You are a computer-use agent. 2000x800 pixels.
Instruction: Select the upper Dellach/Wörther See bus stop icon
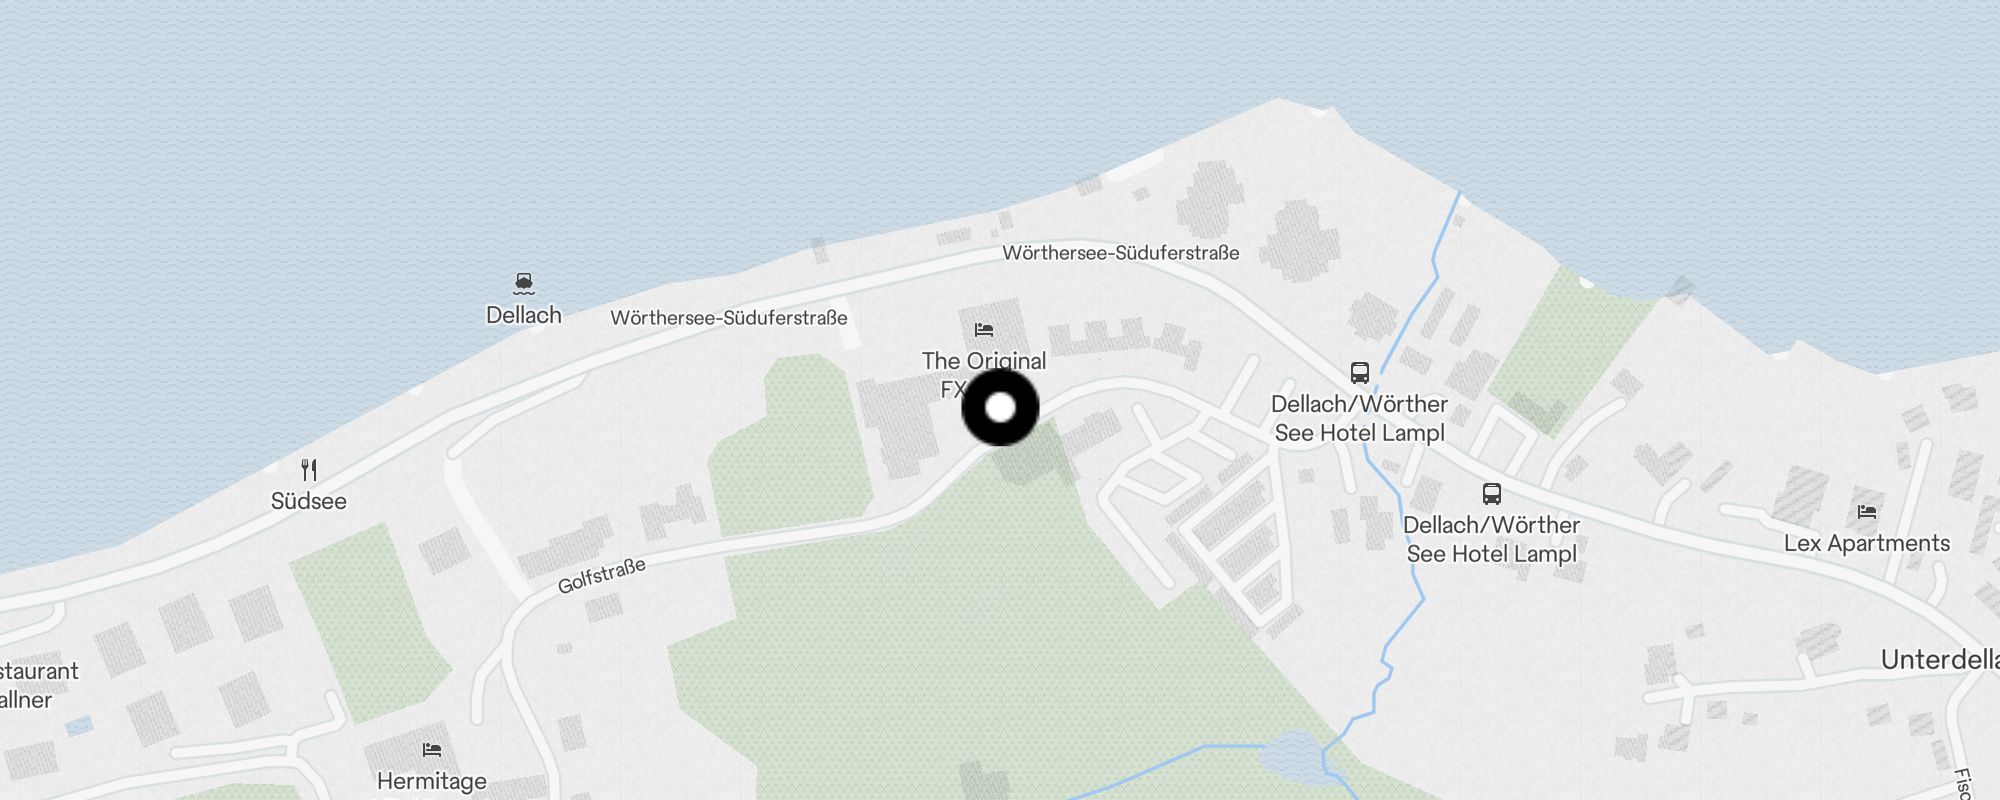[x=1360, y=373]
